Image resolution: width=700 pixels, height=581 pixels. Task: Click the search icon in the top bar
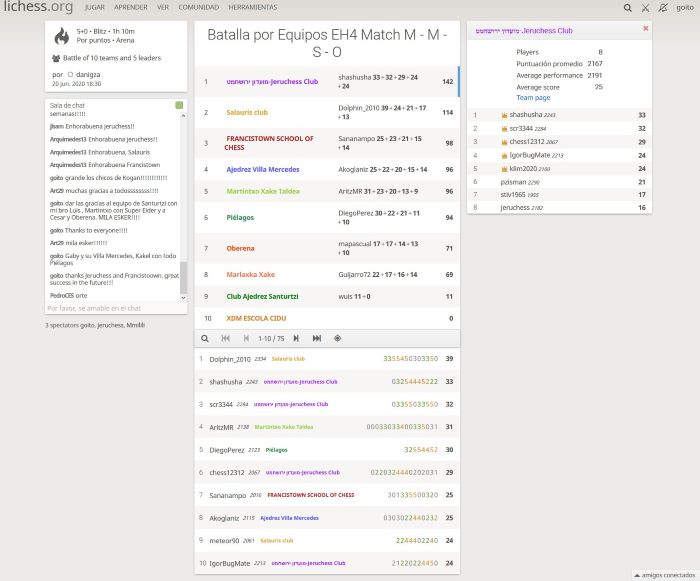pos(627,7)
